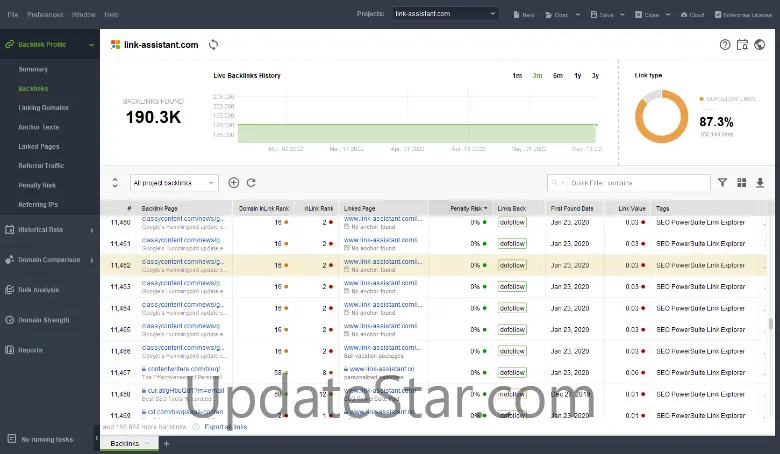Open the column grid view icon

(x=741, y=182)
